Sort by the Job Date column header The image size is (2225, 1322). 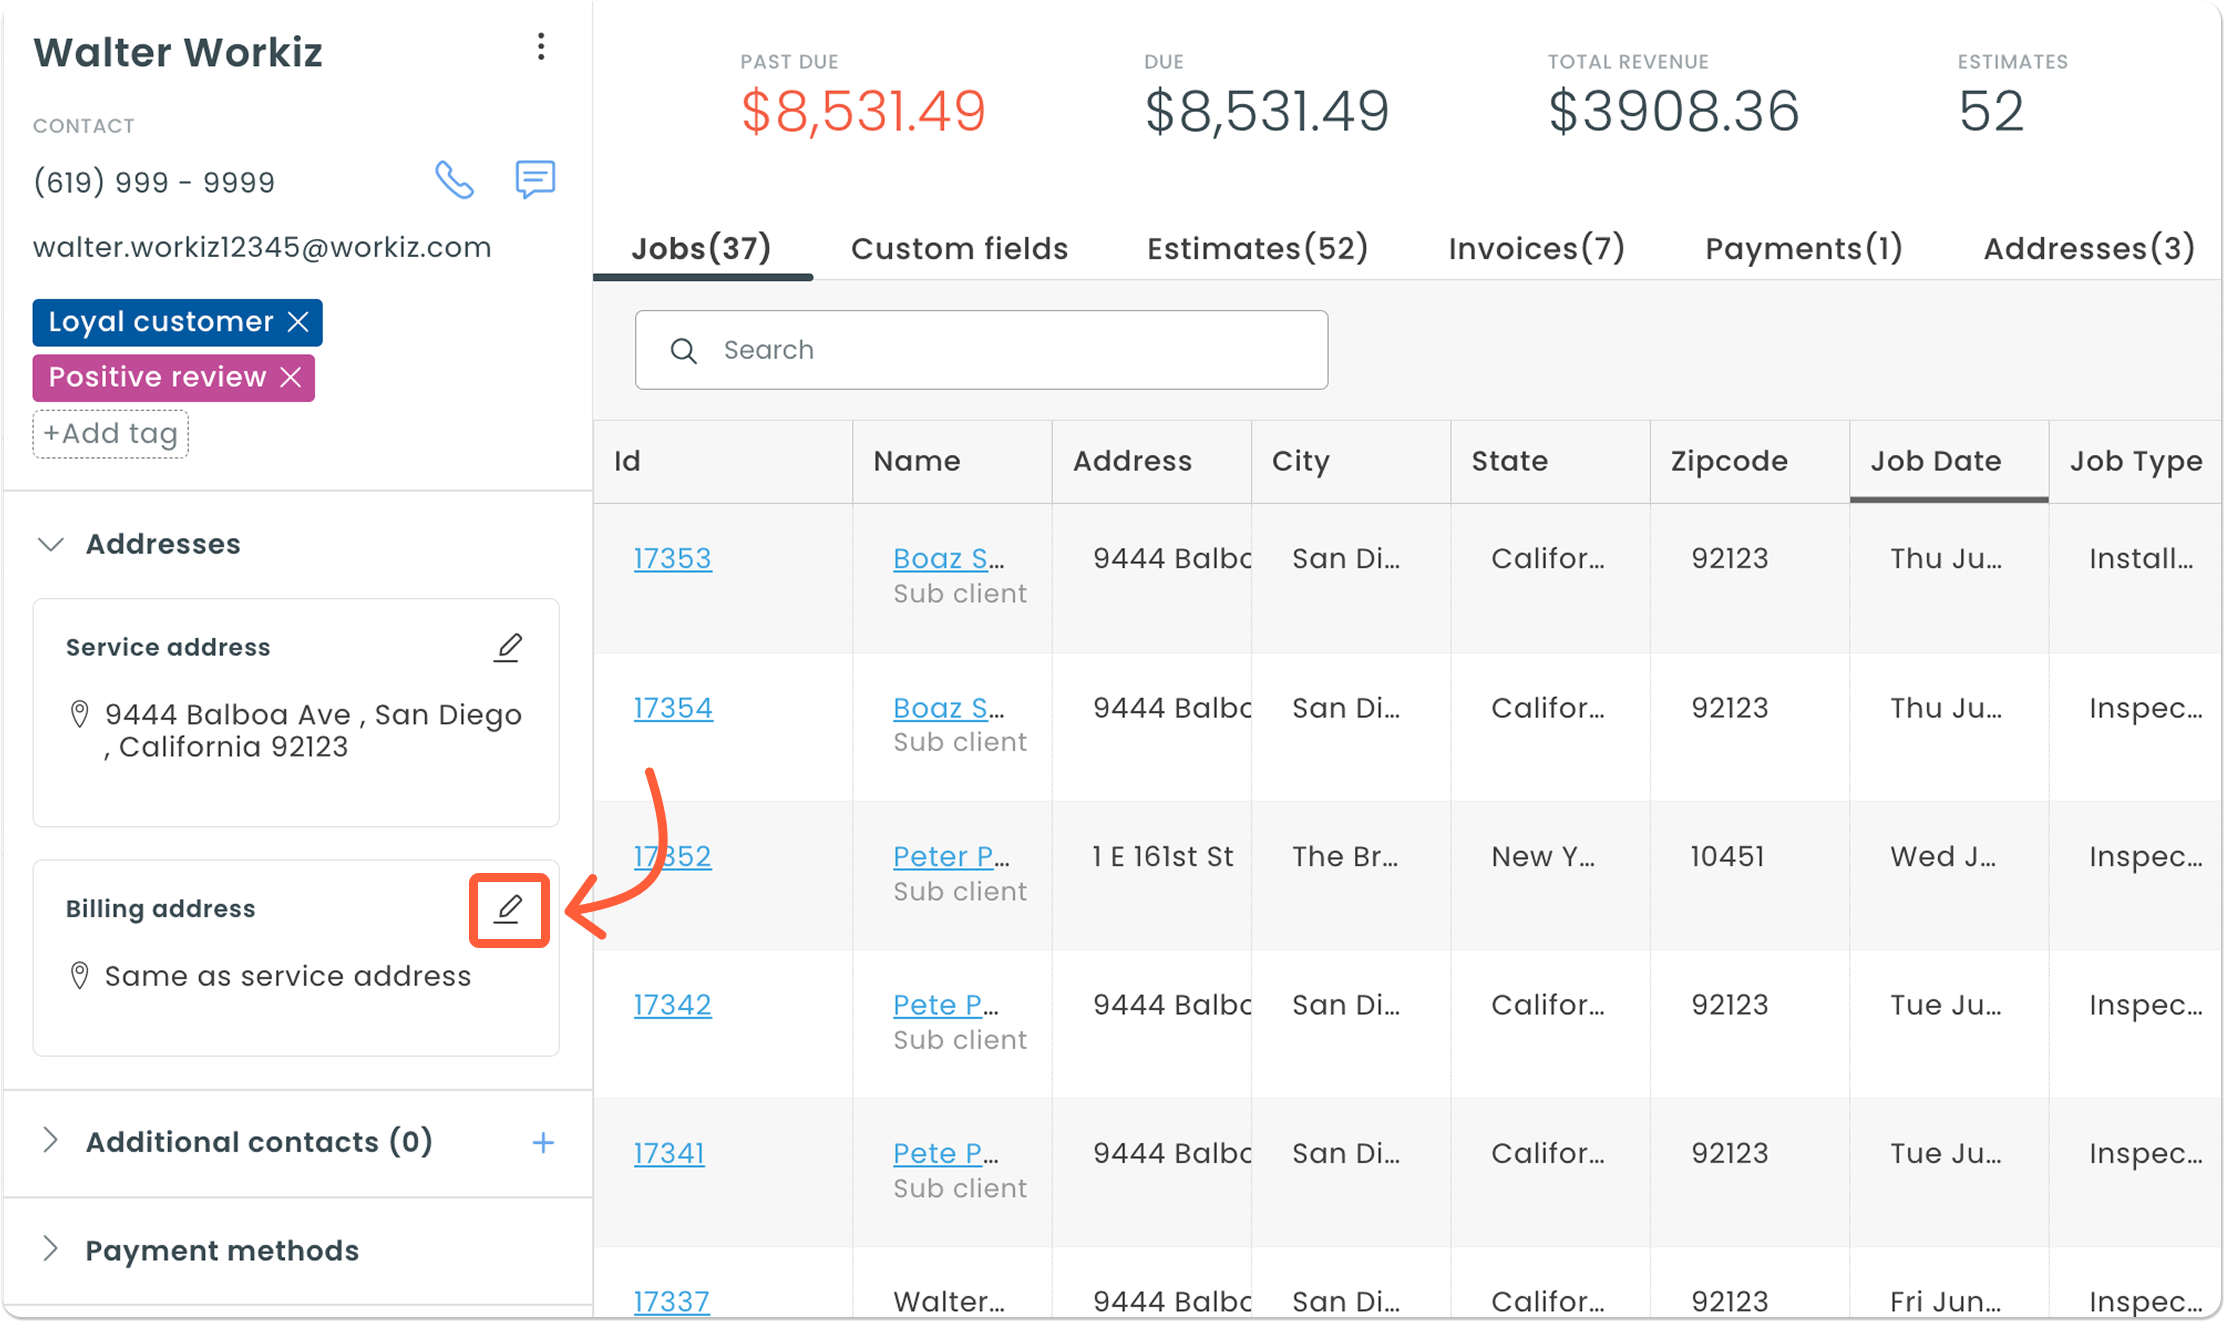[1935, 461]
